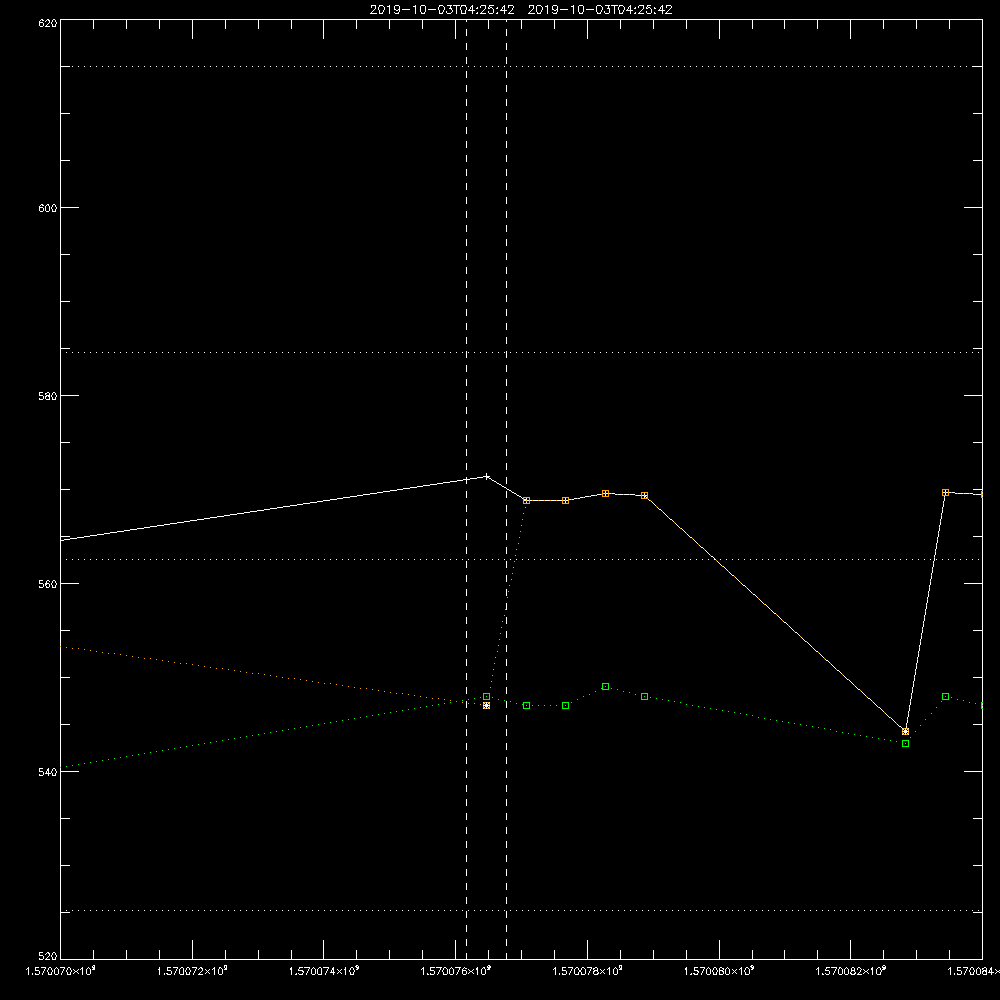Viewport: 1000px width, 1000px height.
Task: Click the y-axis label 540
Action: tap(48, 772)
